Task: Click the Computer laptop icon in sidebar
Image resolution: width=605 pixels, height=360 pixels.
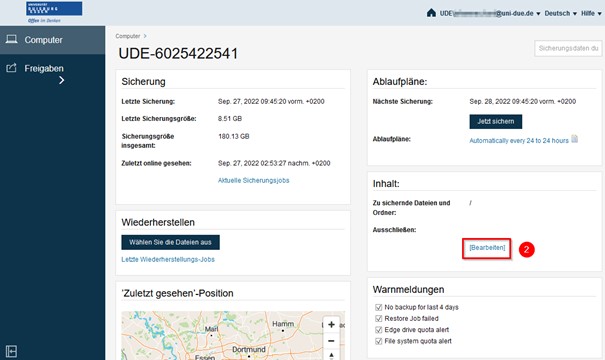Action: point(12,39)
